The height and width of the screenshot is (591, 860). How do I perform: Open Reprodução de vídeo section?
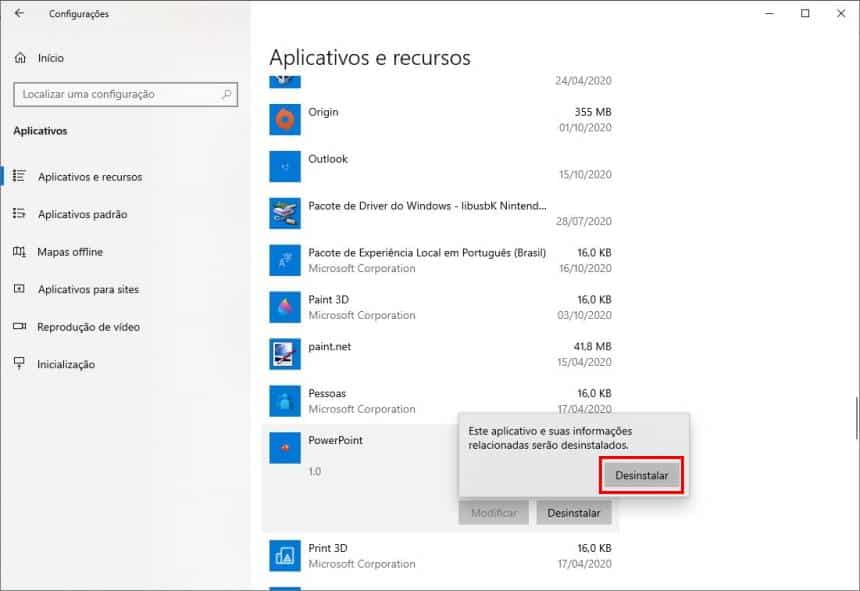pyautogui.click(x=88, y=327)
